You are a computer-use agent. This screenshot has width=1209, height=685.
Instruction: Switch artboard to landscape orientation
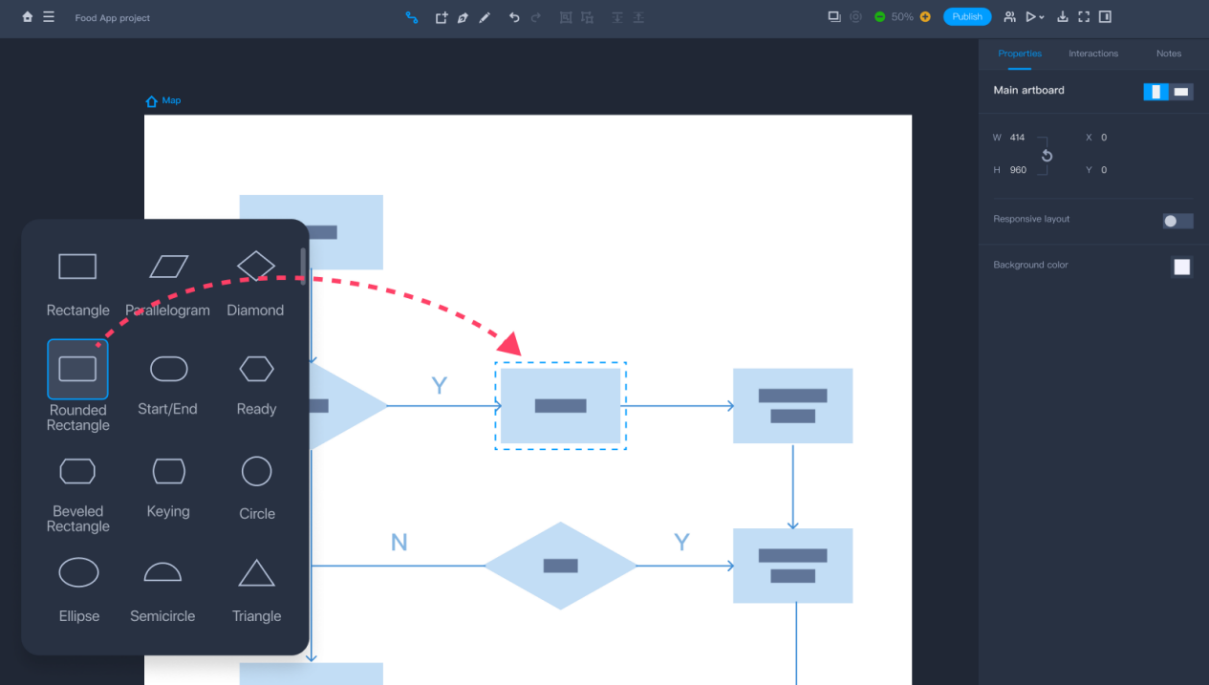pyautogui.click(x=1182, y=92)
